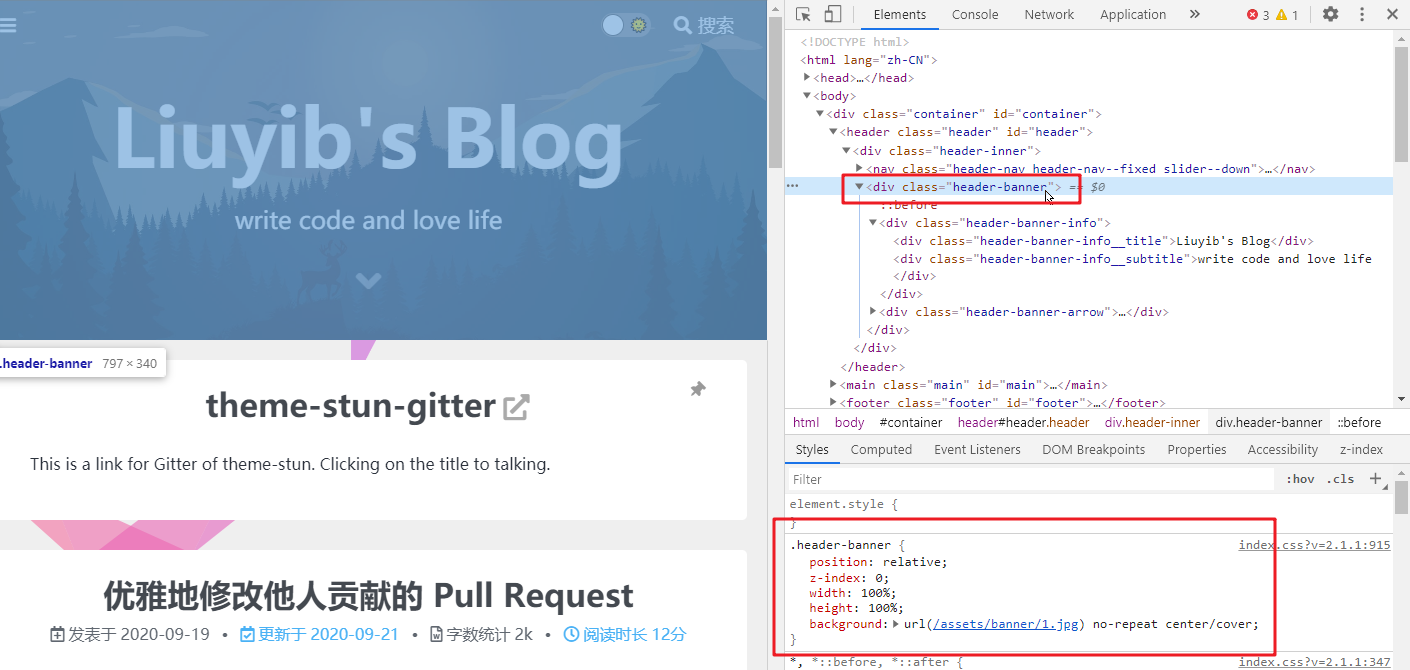Collapse the div.header-banner node
1410x670 pixels.
858,186
